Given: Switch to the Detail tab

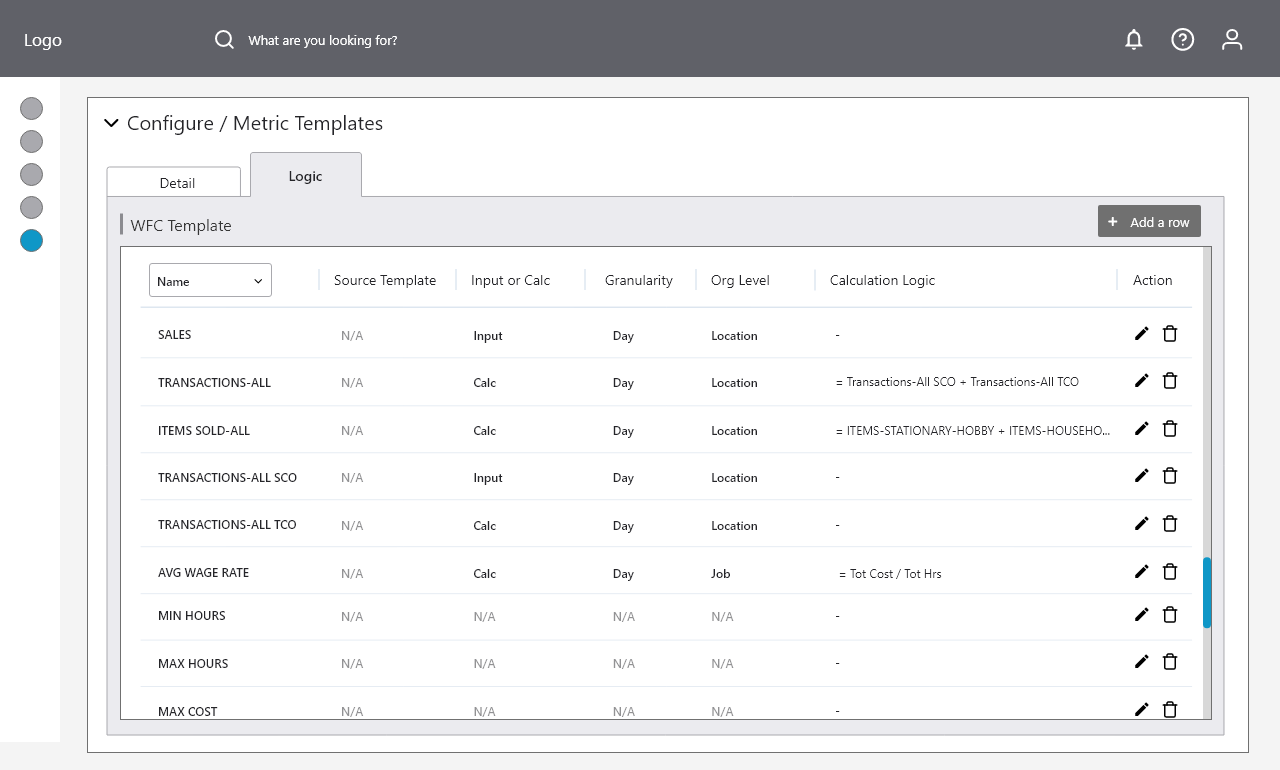Looking at the screenshot, I should point(174,182).
